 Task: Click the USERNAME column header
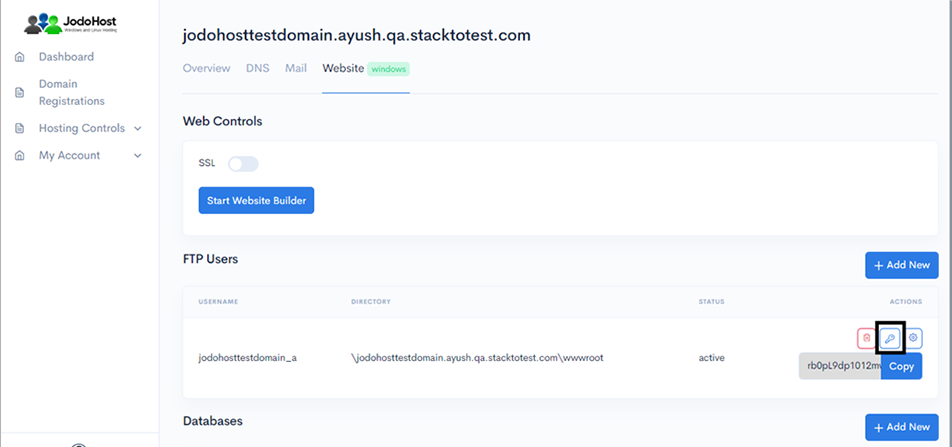(218, 302)
